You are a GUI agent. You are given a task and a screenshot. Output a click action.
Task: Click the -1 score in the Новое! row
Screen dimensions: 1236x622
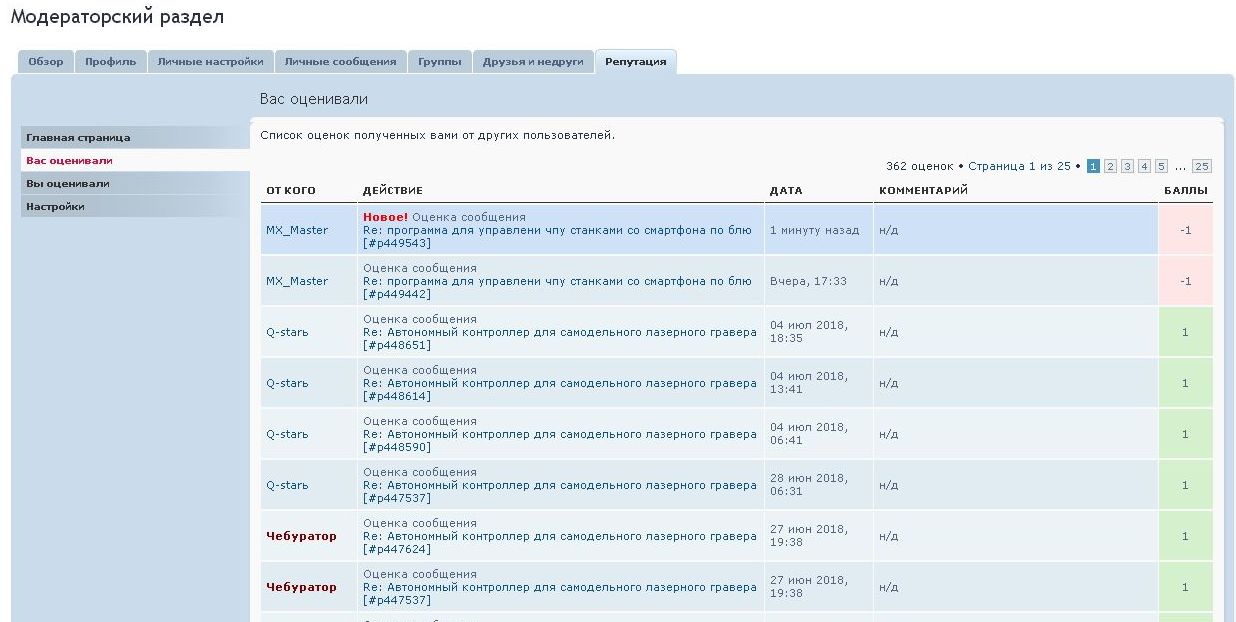[1185, 230]
